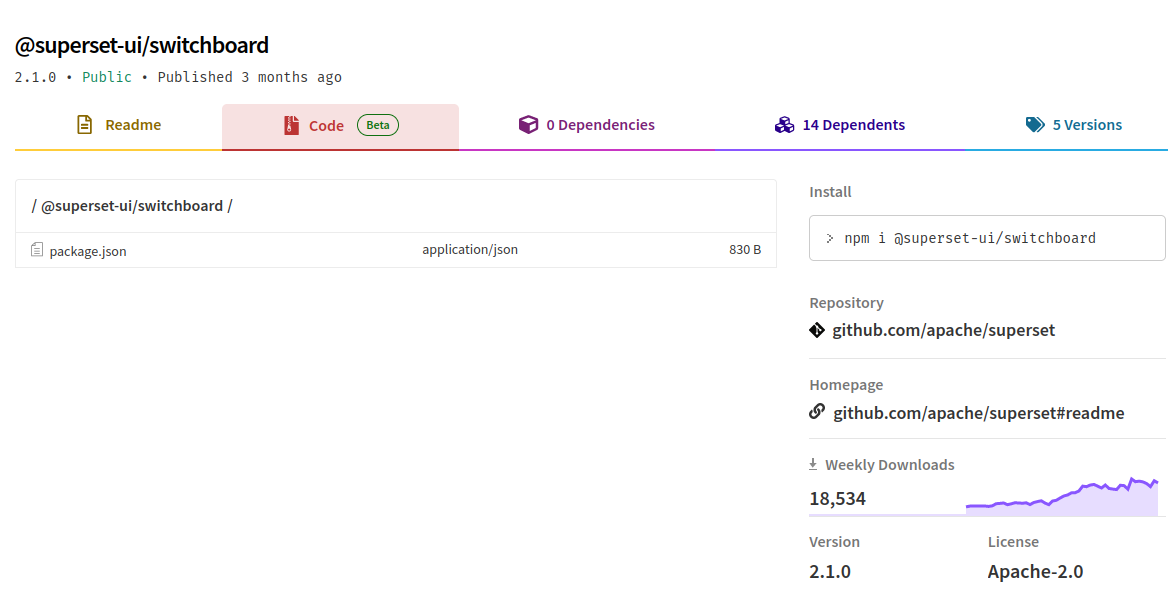Click the package cube icon beside 0 Dependencies
The width and height of the screenshot is (1168, 598).
pos(528,124)
